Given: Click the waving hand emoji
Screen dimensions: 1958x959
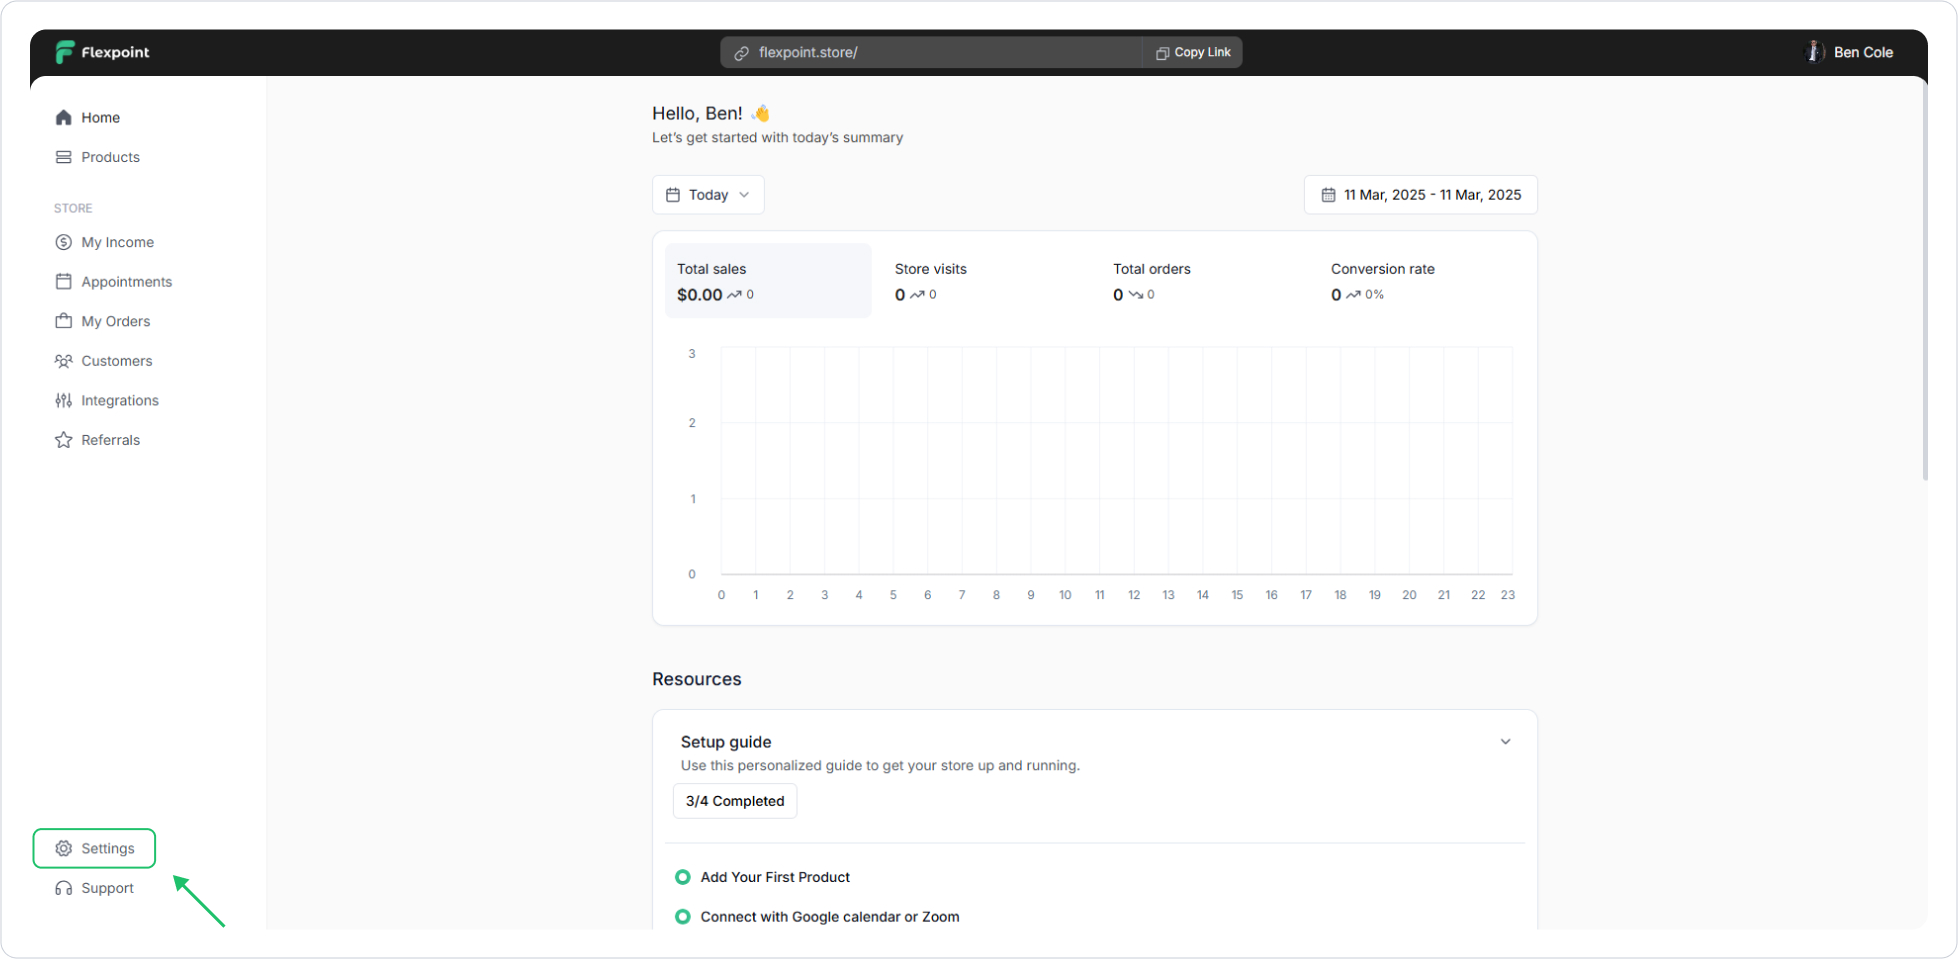Looking at the screenshot, I should pos(761,113).
